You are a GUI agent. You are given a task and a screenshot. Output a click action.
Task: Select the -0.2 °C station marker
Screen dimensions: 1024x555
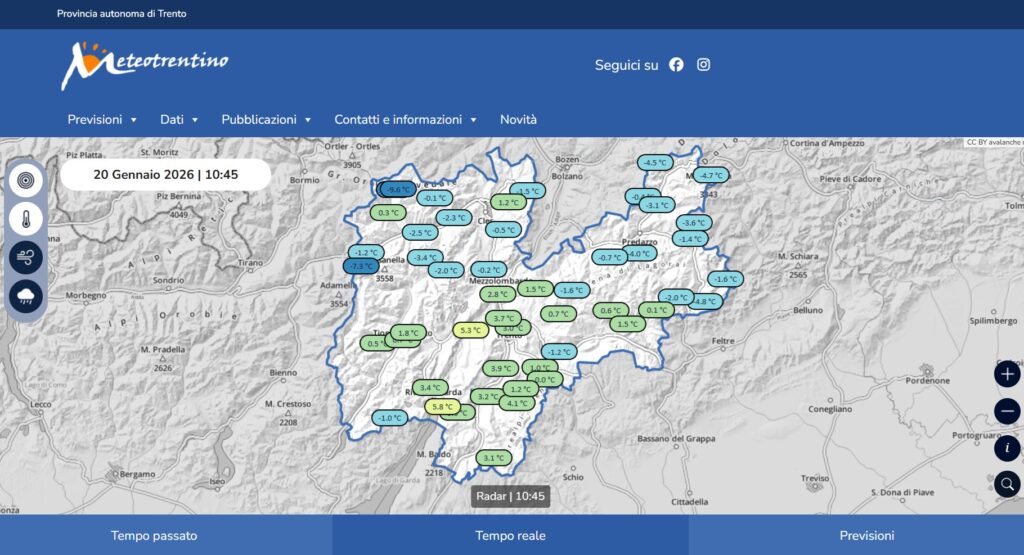(489, 270)
